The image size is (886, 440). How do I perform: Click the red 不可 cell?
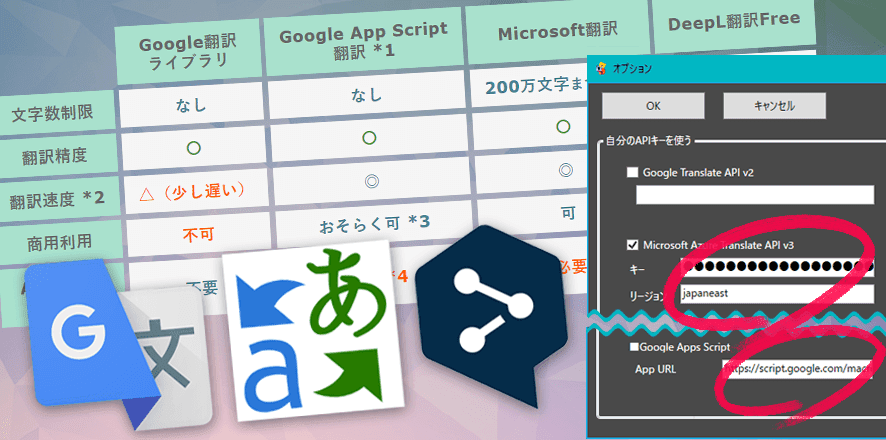(x=197, y=233)
